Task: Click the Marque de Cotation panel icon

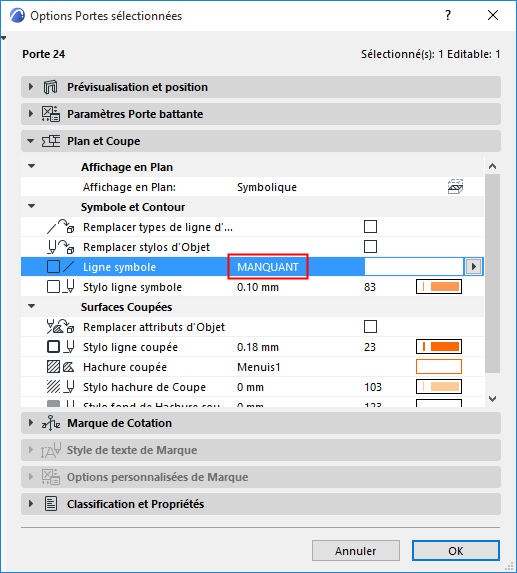Action: 50,423
